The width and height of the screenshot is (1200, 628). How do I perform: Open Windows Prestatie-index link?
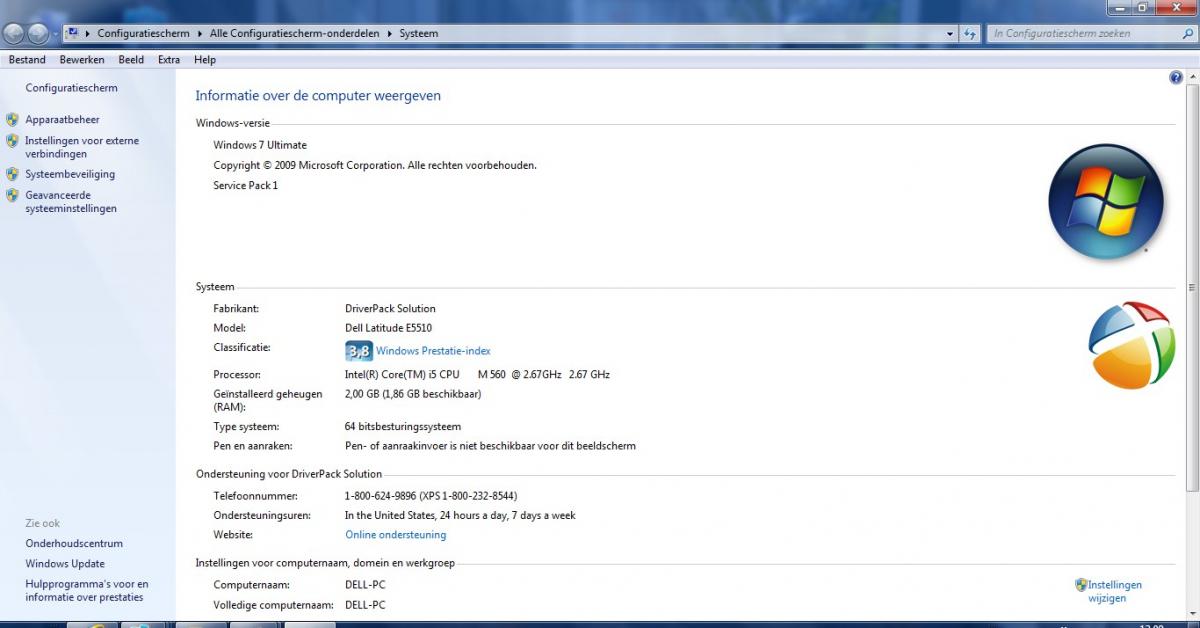(433, 351)
